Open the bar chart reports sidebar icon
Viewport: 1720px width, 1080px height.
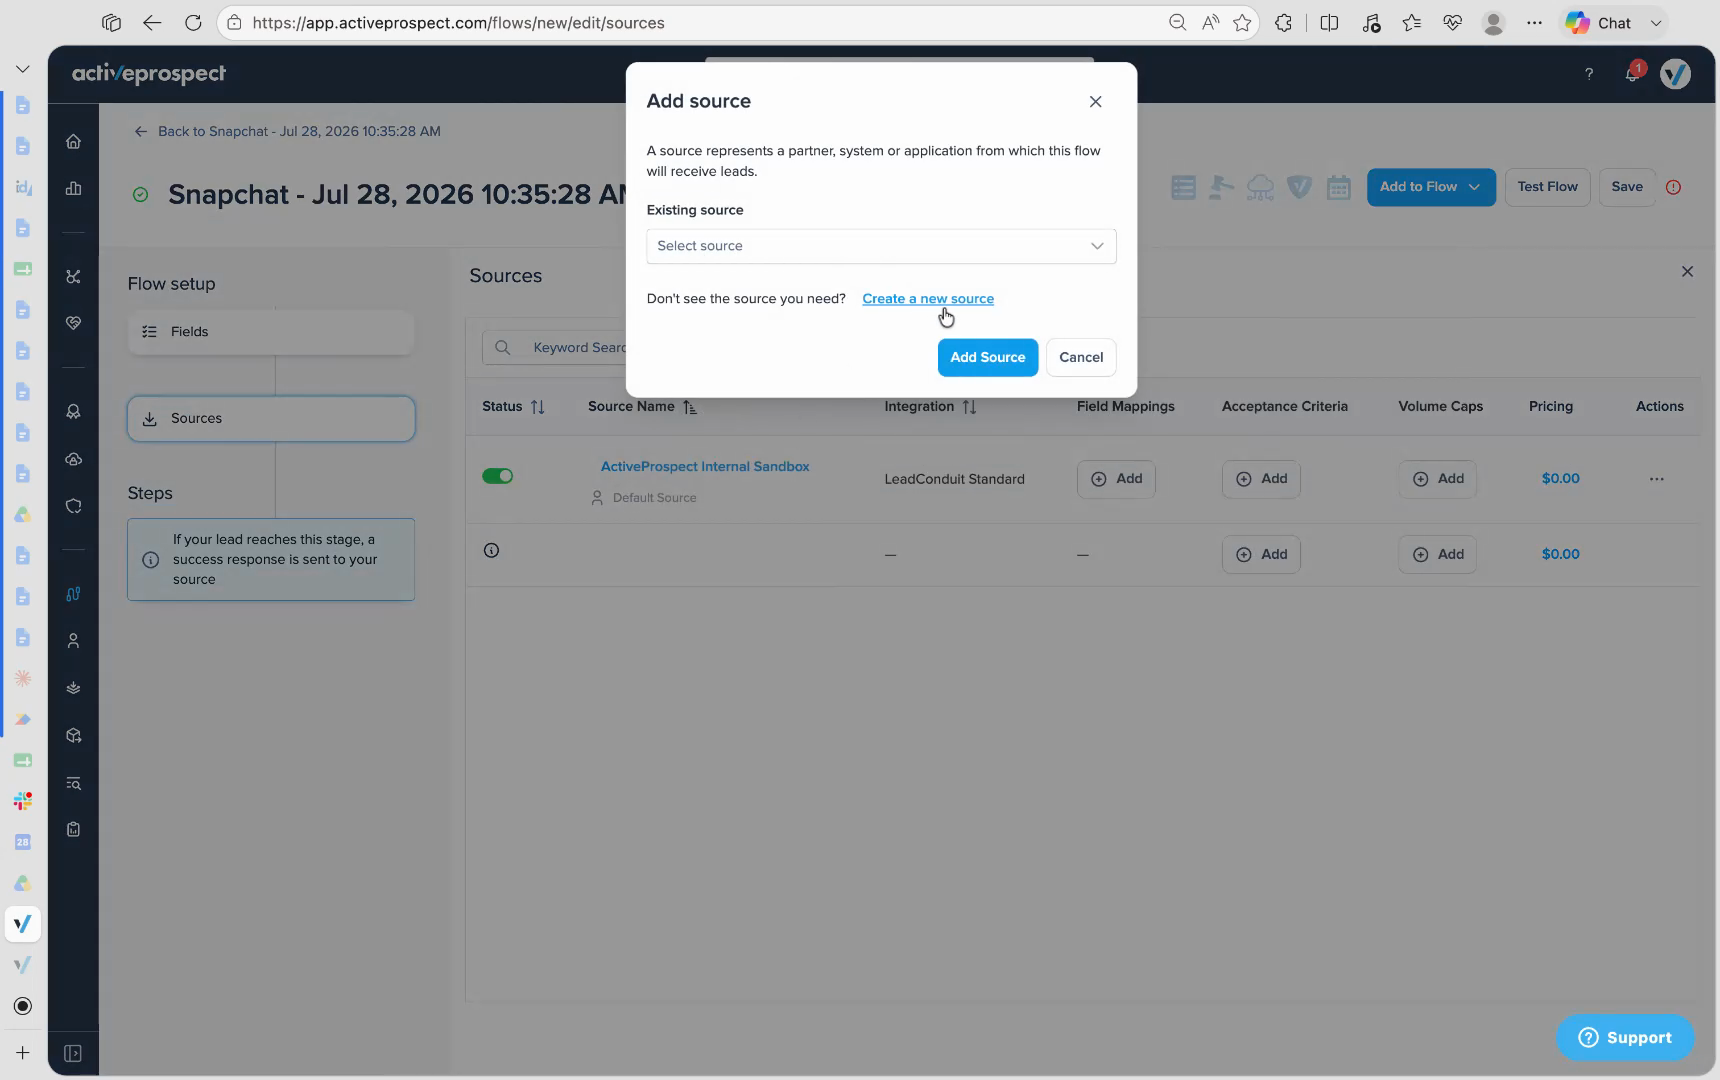[x=73, y=189]
